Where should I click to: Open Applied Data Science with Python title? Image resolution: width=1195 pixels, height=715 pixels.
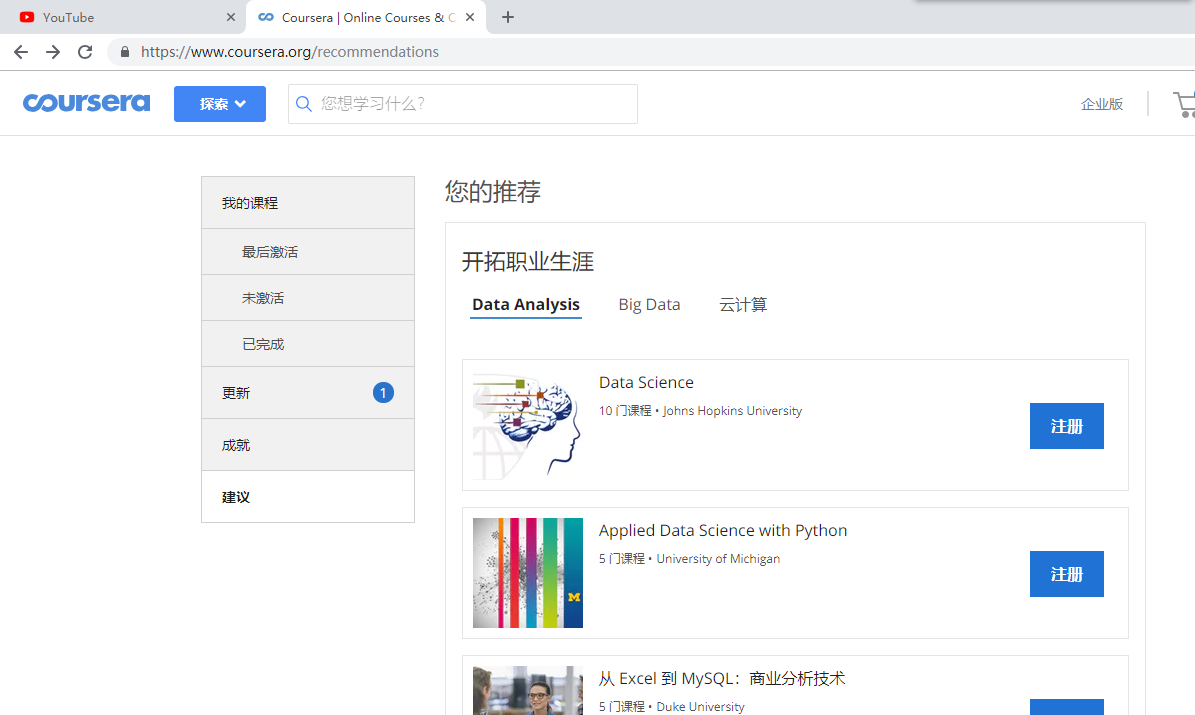722,530
